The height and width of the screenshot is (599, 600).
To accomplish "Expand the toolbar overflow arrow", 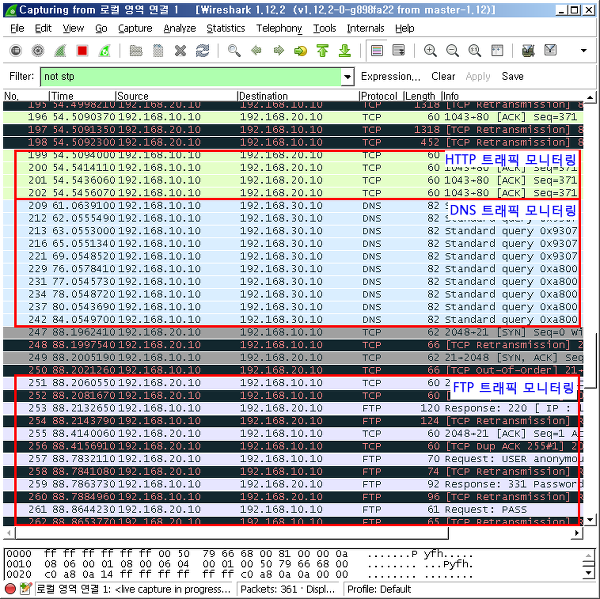I will pos(584,51).
